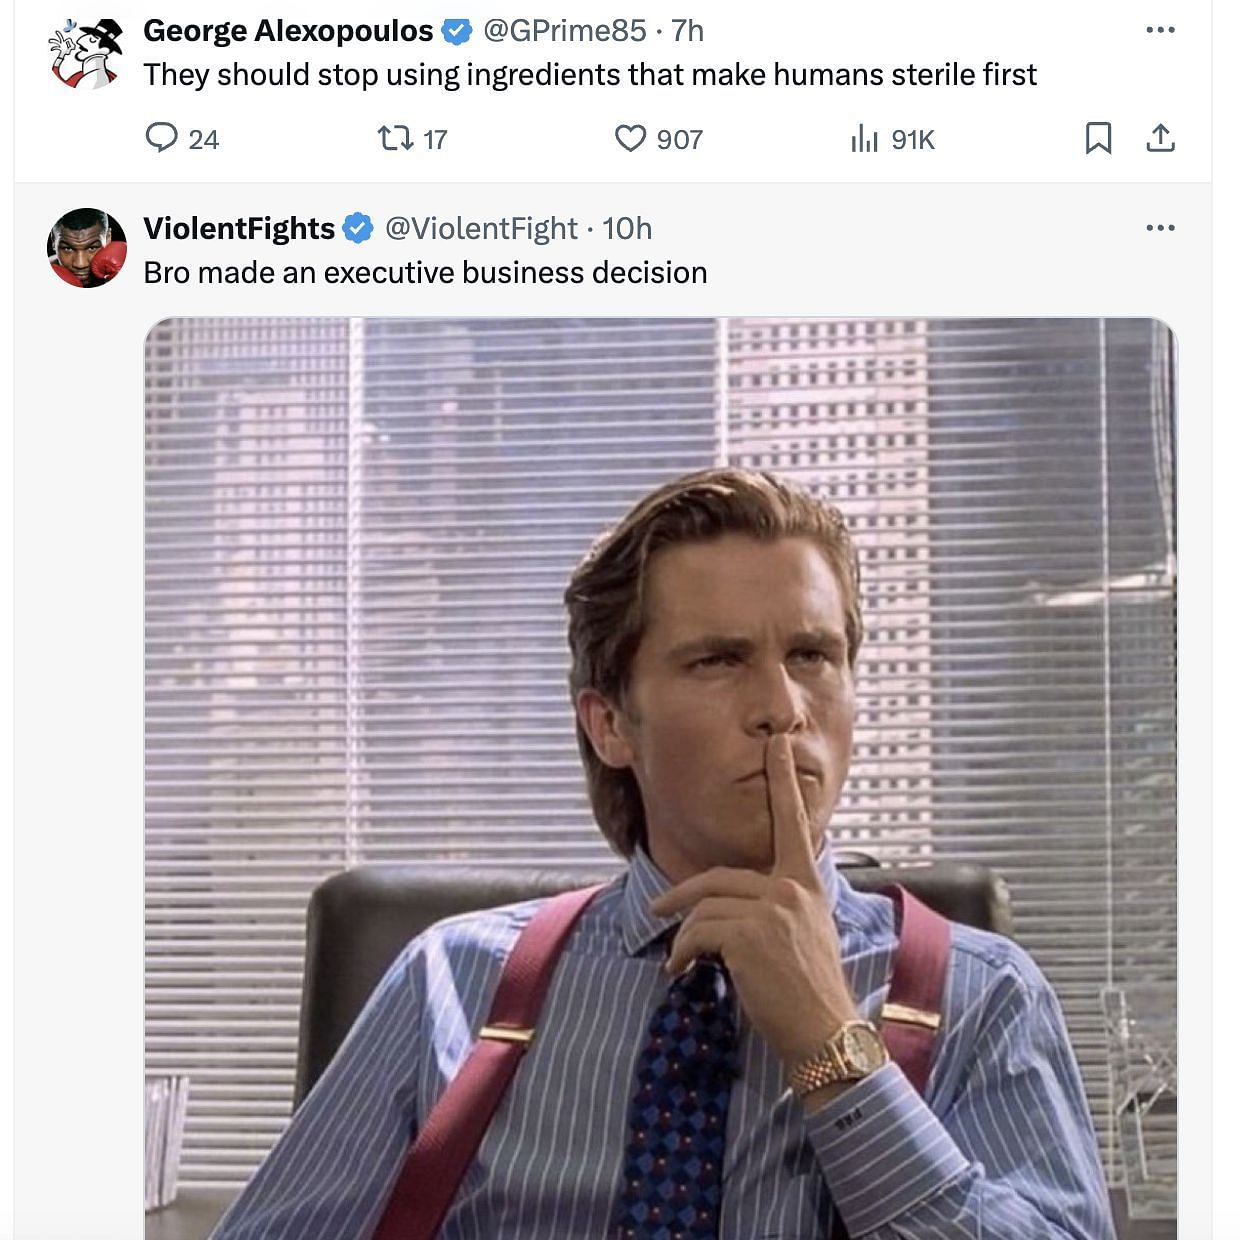Bookmark George Alexopoulos's tweet

pyautogui.click(x=1098, y=137)
